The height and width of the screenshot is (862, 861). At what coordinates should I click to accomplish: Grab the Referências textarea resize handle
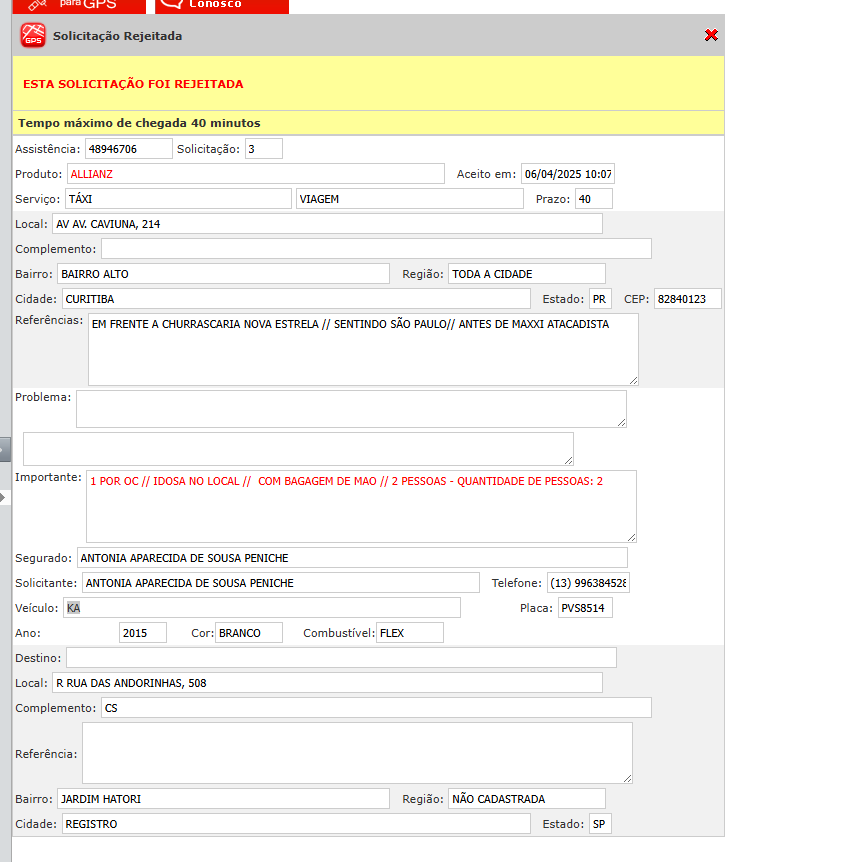[x=633, y=380]
